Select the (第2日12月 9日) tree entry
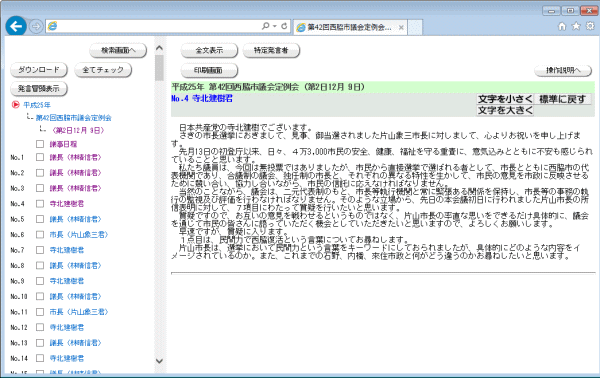This screenshot has width=600, height=378. pos(78,130)
